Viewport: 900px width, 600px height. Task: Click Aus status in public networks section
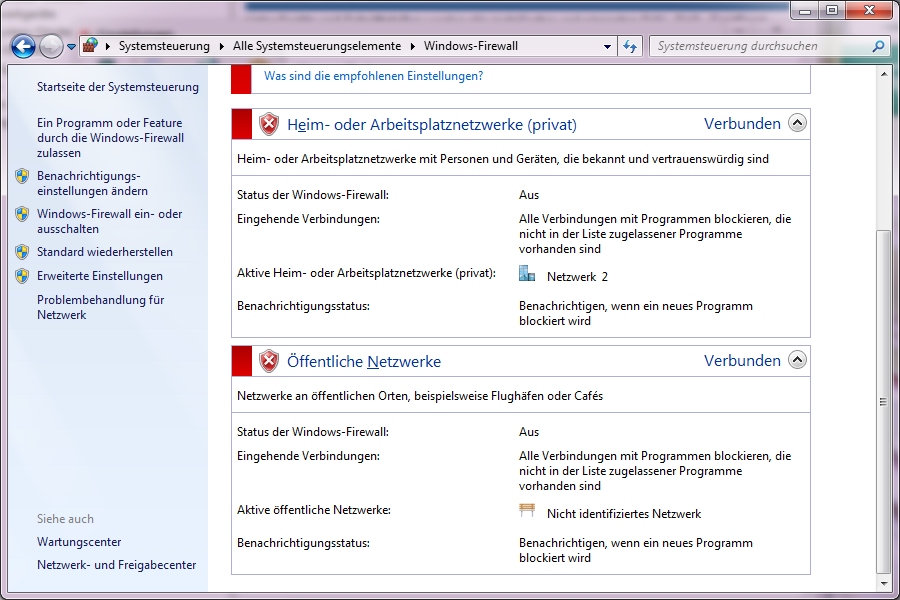point(529,432)
